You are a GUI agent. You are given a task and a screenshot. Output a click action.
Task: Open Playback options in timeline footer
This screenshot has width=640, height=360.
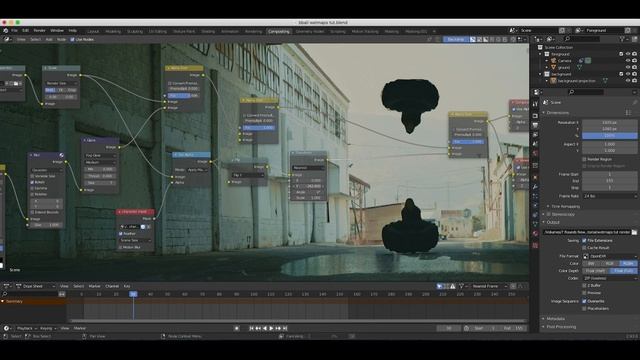click(x=27, y=328)
